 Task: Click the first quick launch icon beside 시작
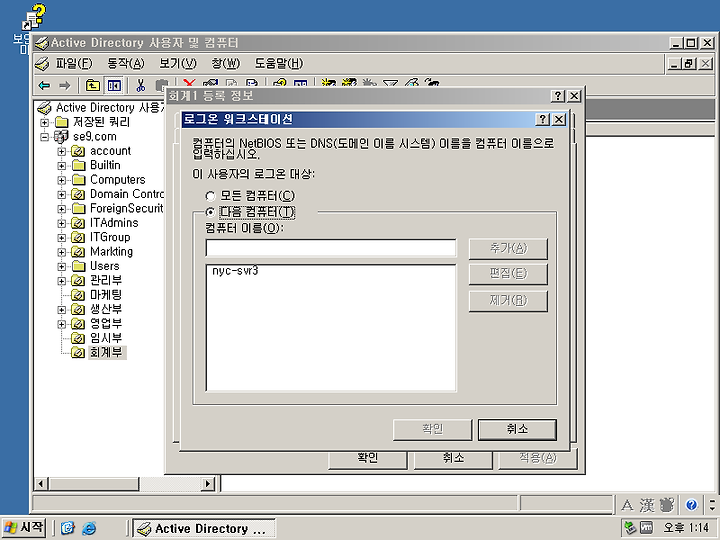coord(68,528)
